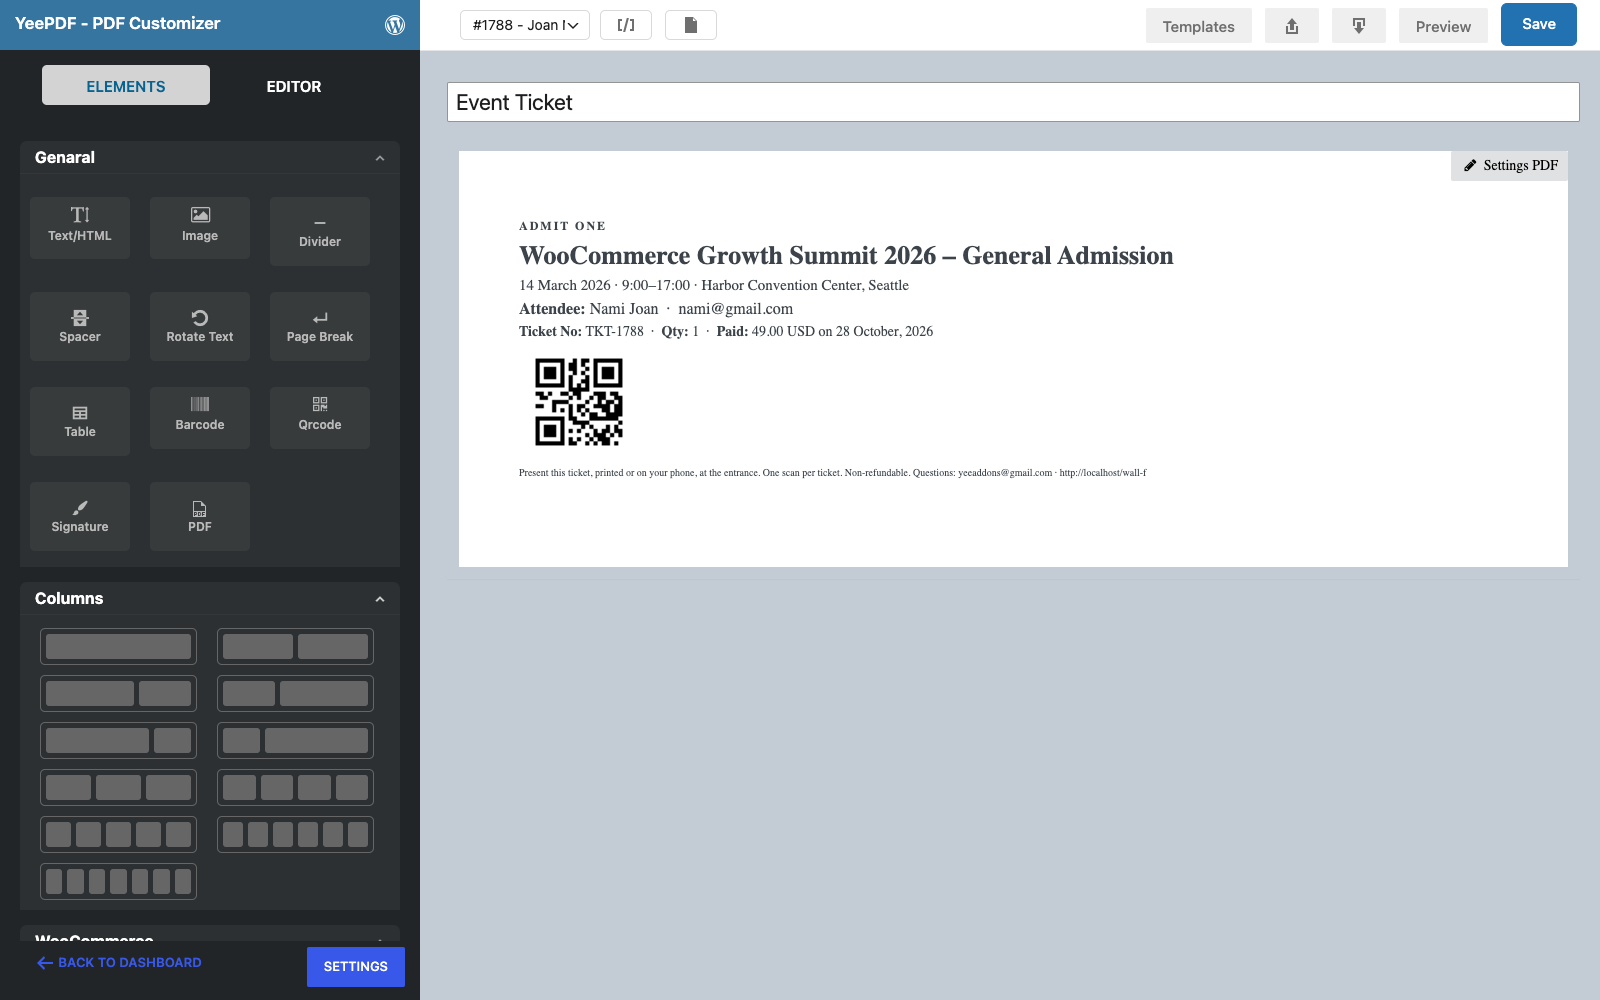Click the export upload icon button
The image size is (1600, 1000).
coord(1292,26)
